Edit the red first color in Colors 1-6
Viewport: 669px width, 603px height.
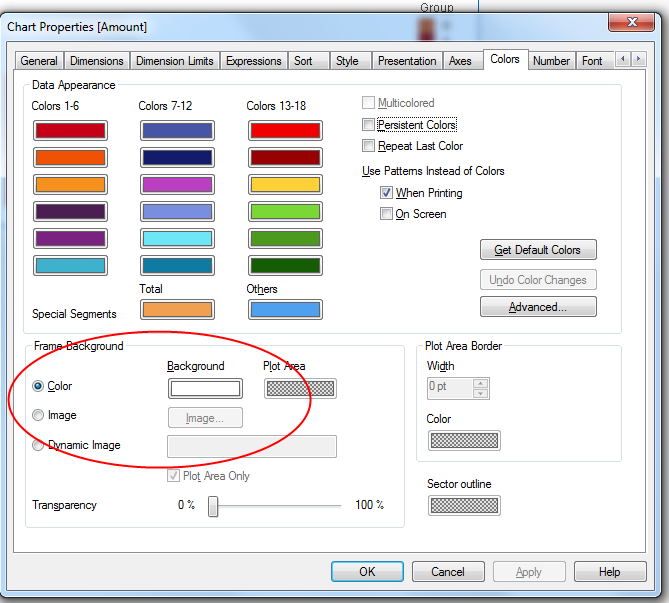click(70, 131)
